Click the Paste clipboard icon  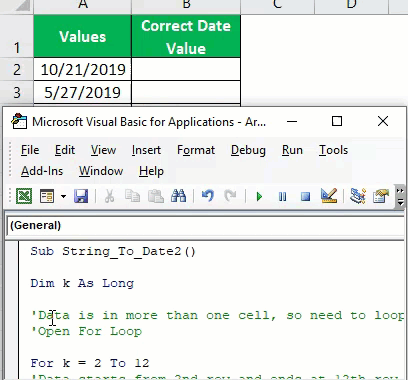tap(155, 196)
